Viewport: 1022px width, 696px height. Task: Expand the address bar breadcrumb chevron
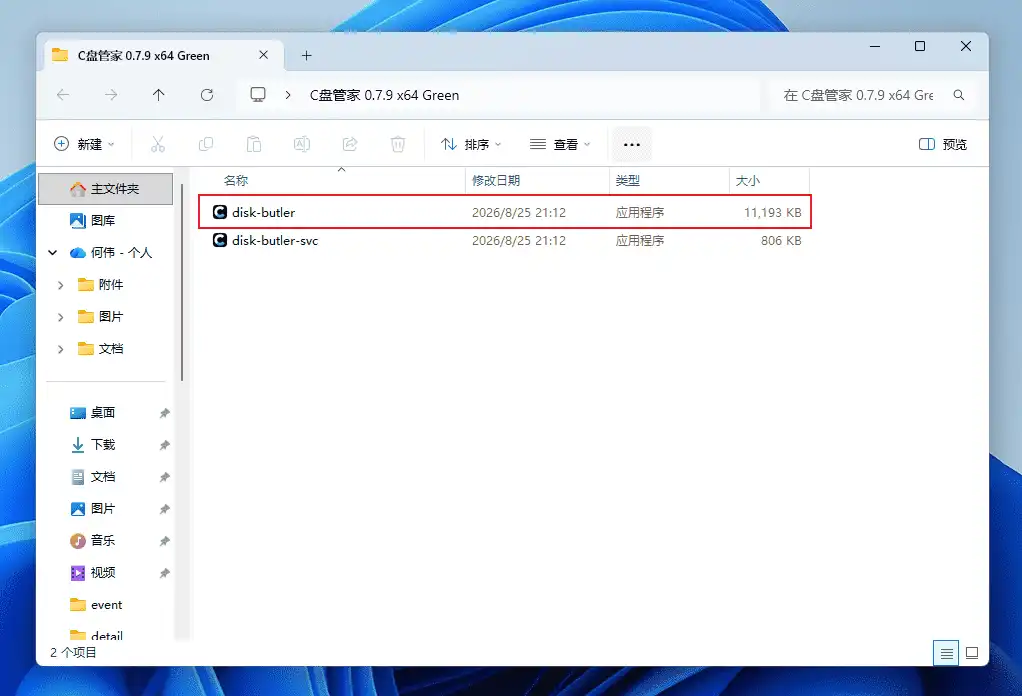287,95
